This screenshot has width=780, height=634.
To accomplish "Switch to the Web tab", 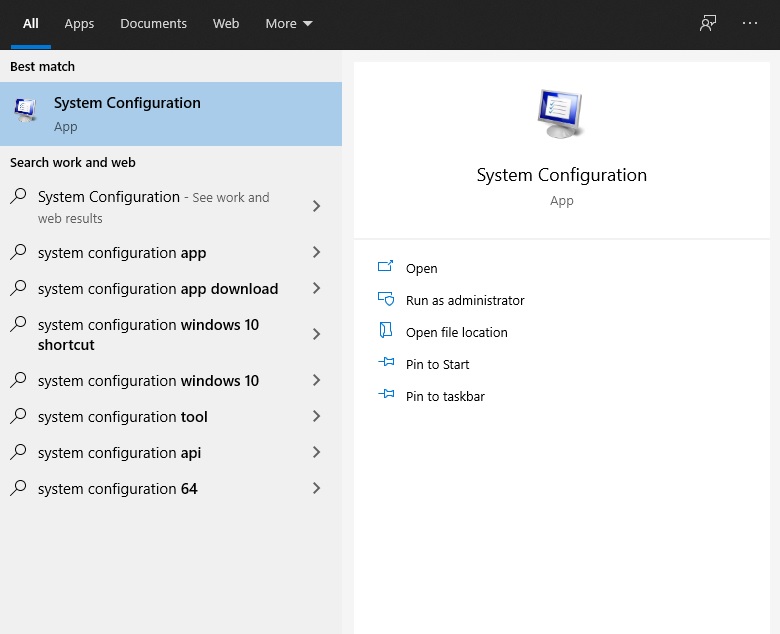I will tap(226, 23).
